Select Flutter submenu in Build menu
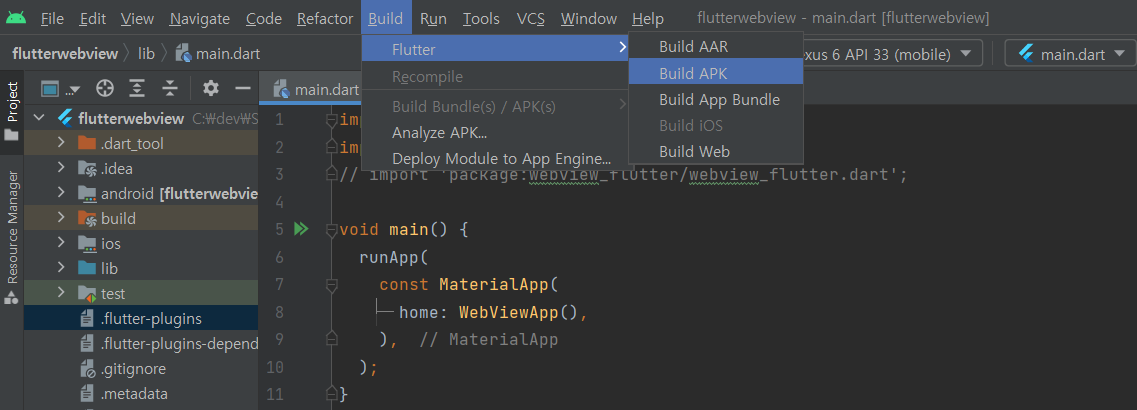The width and height of the screenshot is (1137, 410). point(495,49)
